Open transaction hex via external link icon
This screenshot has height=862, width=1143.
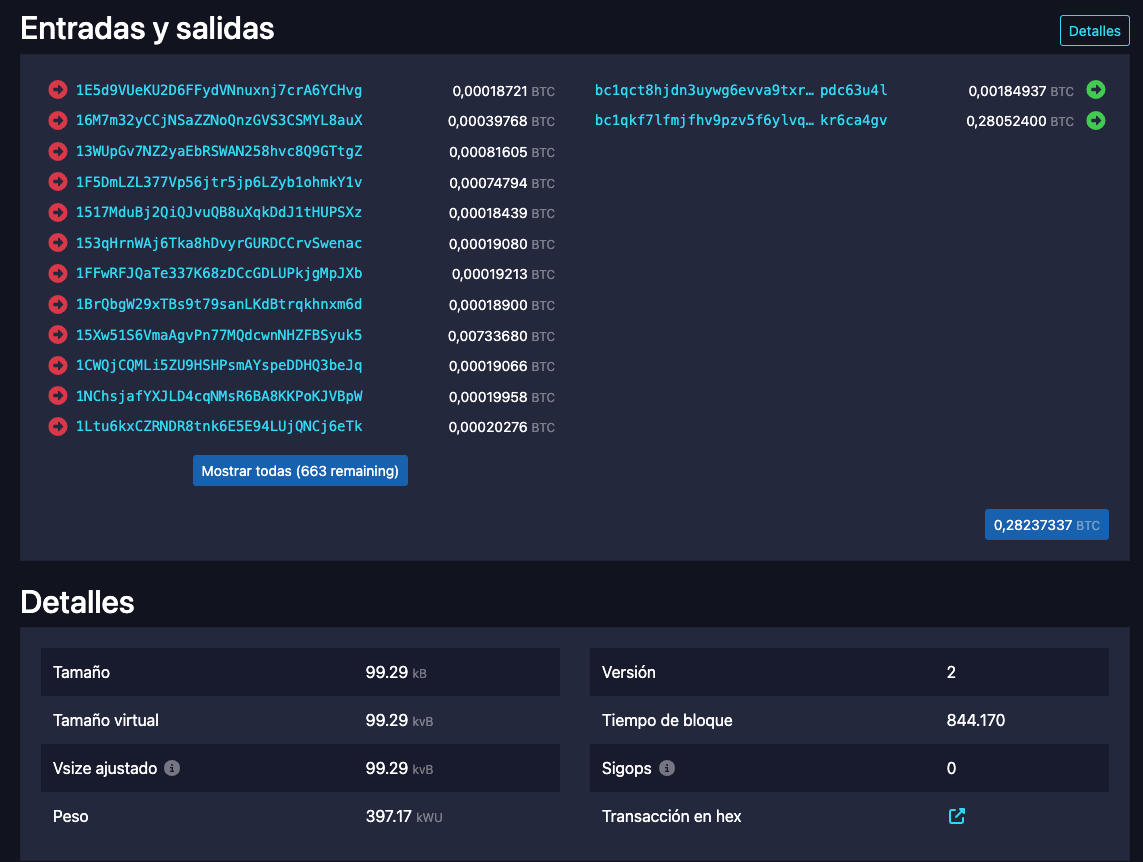(x=957, y=816)
